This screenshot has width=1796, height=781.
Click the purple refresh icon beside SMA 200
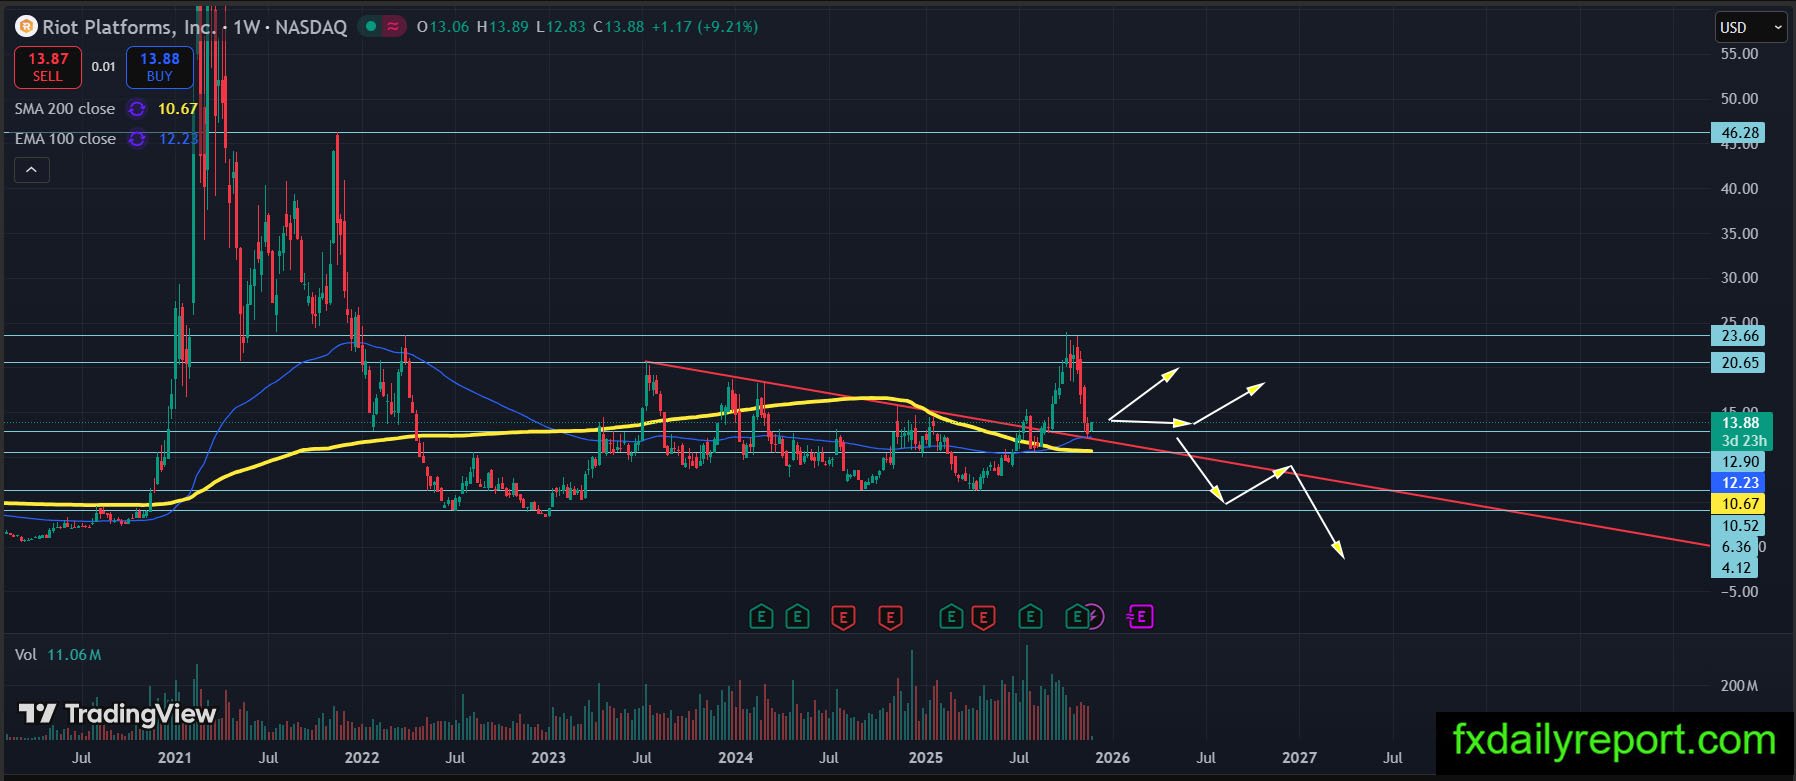coord(137,109)
